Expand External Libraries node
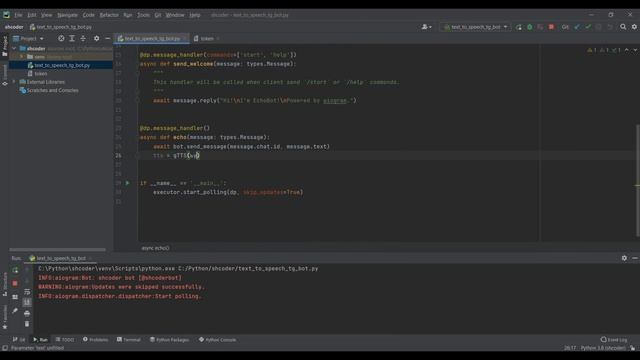 14,82
